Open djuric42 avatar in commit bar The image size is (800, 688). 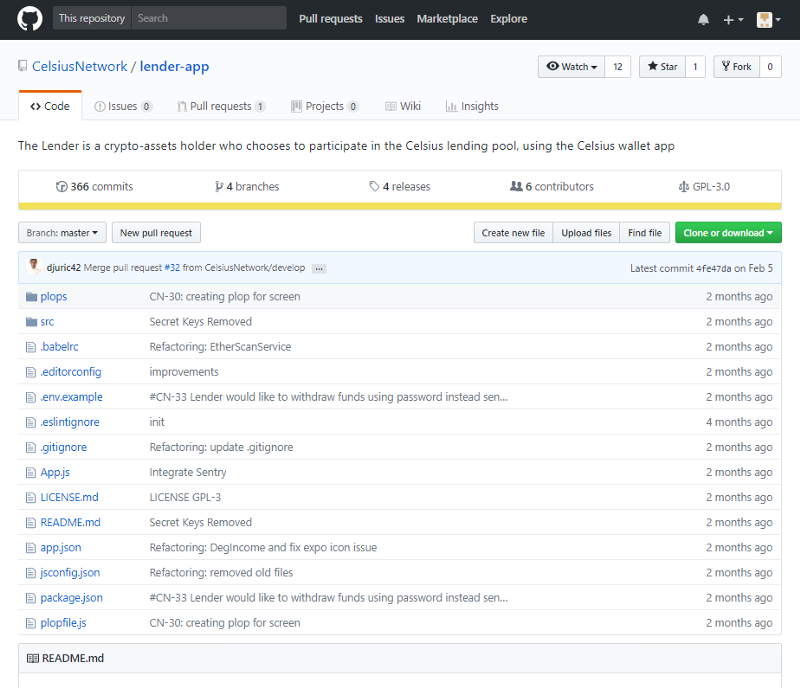click(x=34, y=266)
